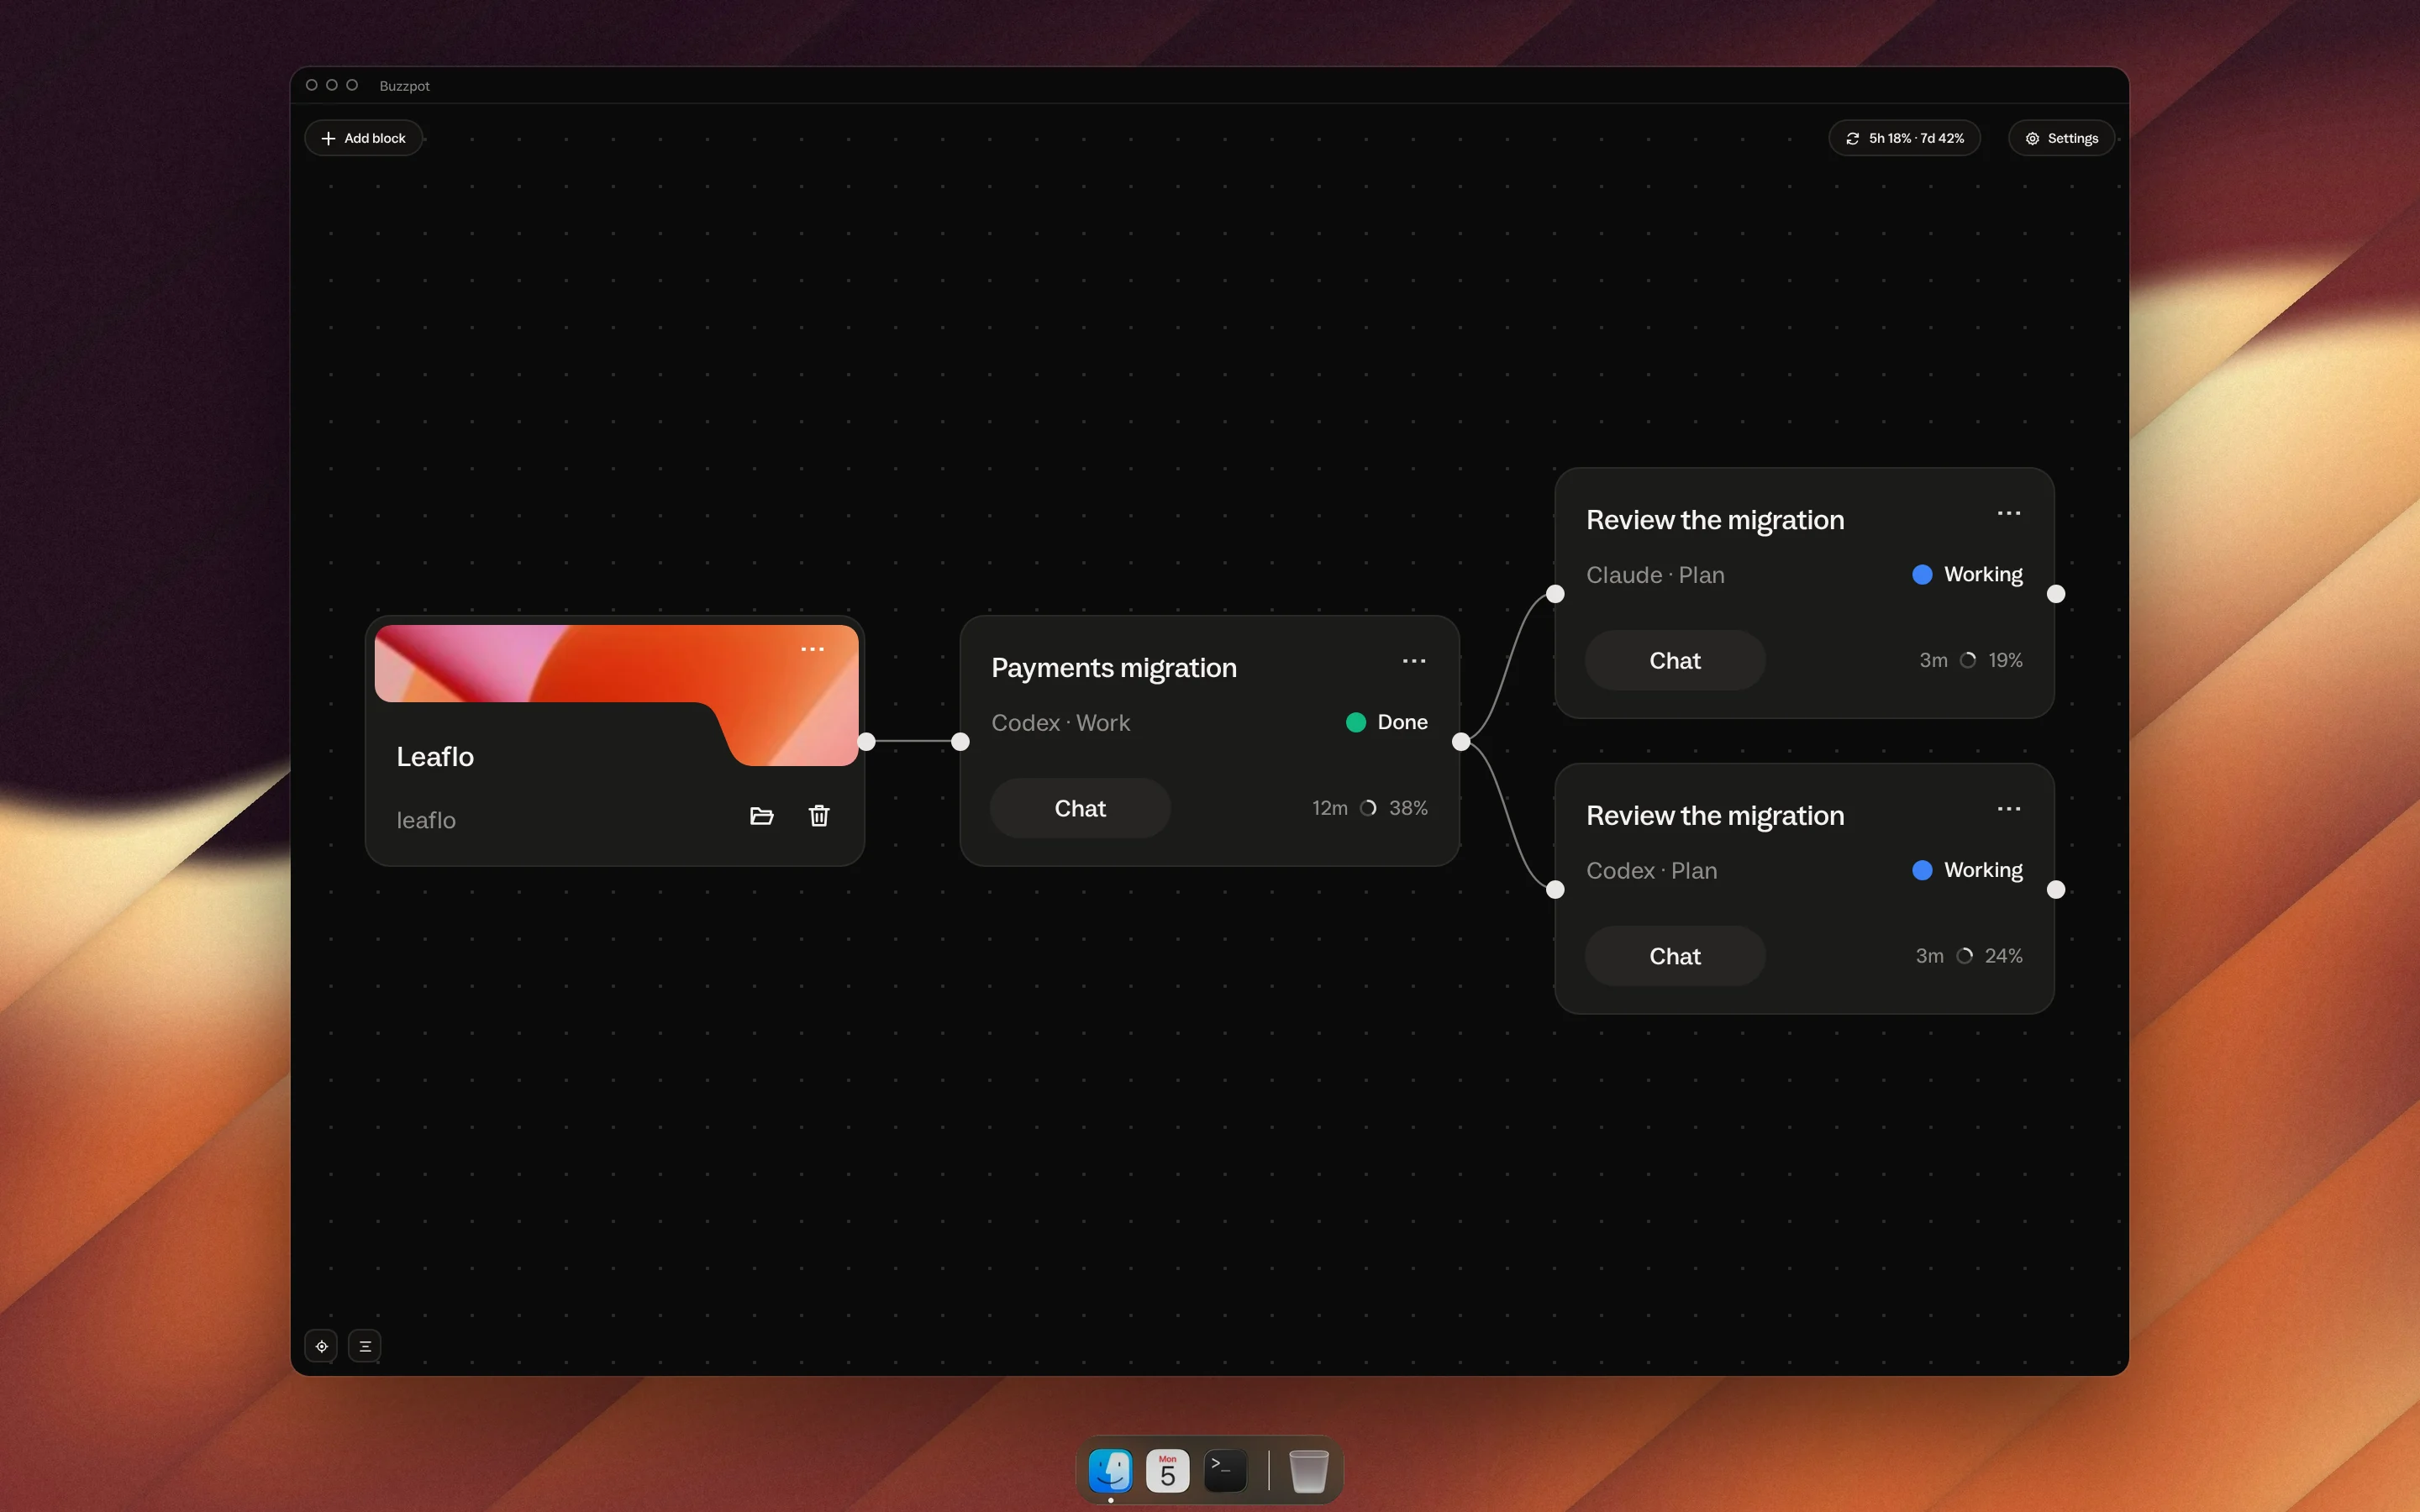The height and width of the screenshot is (1512, 2420).
Task: Open Settings from the top bar
Action: tap(2061, 138)
